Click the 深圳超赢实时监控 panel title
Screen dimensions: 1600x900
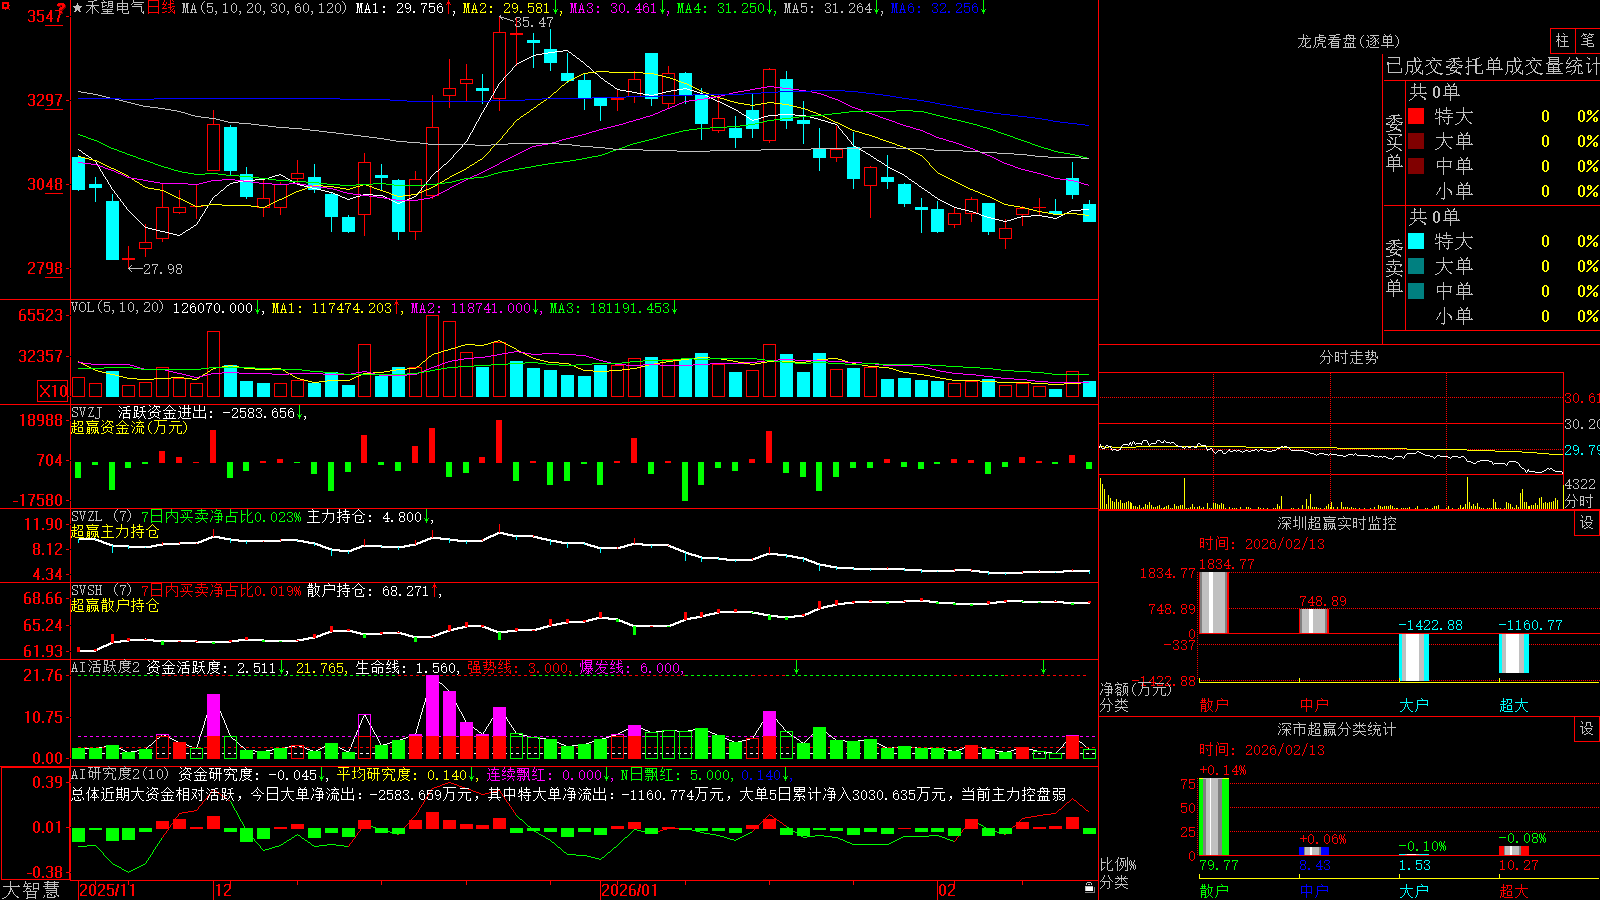click(1337, 523)
